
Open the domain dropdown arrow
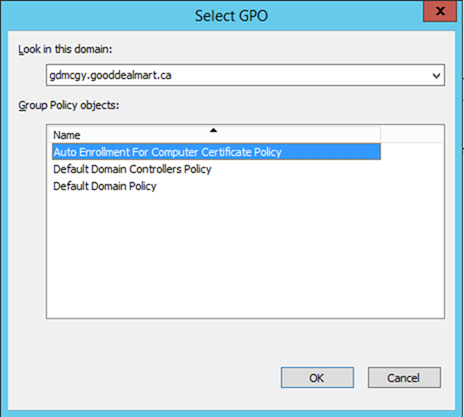[436, 76]
